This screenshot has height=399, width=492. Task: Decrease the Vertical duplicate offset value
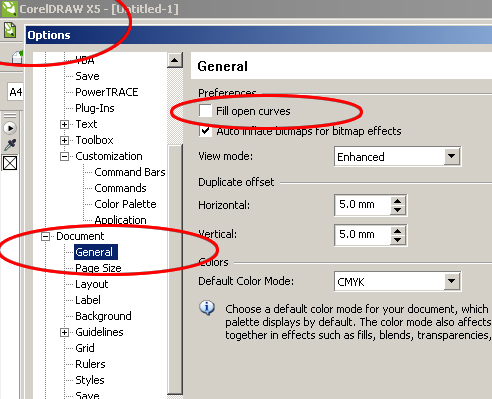(397, 240)
